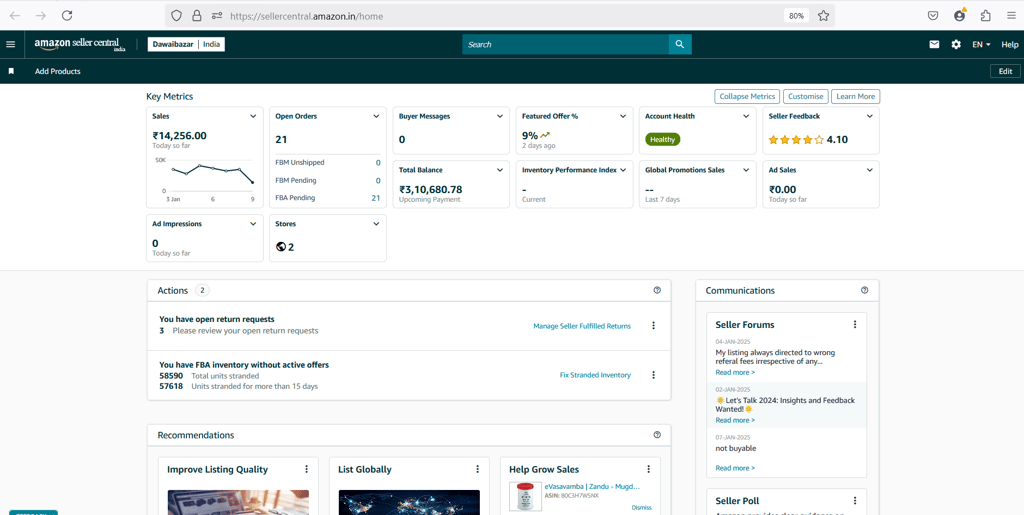Expand the Seller Feedback card chevron
Screen dimensions: 1024x515
869,116
